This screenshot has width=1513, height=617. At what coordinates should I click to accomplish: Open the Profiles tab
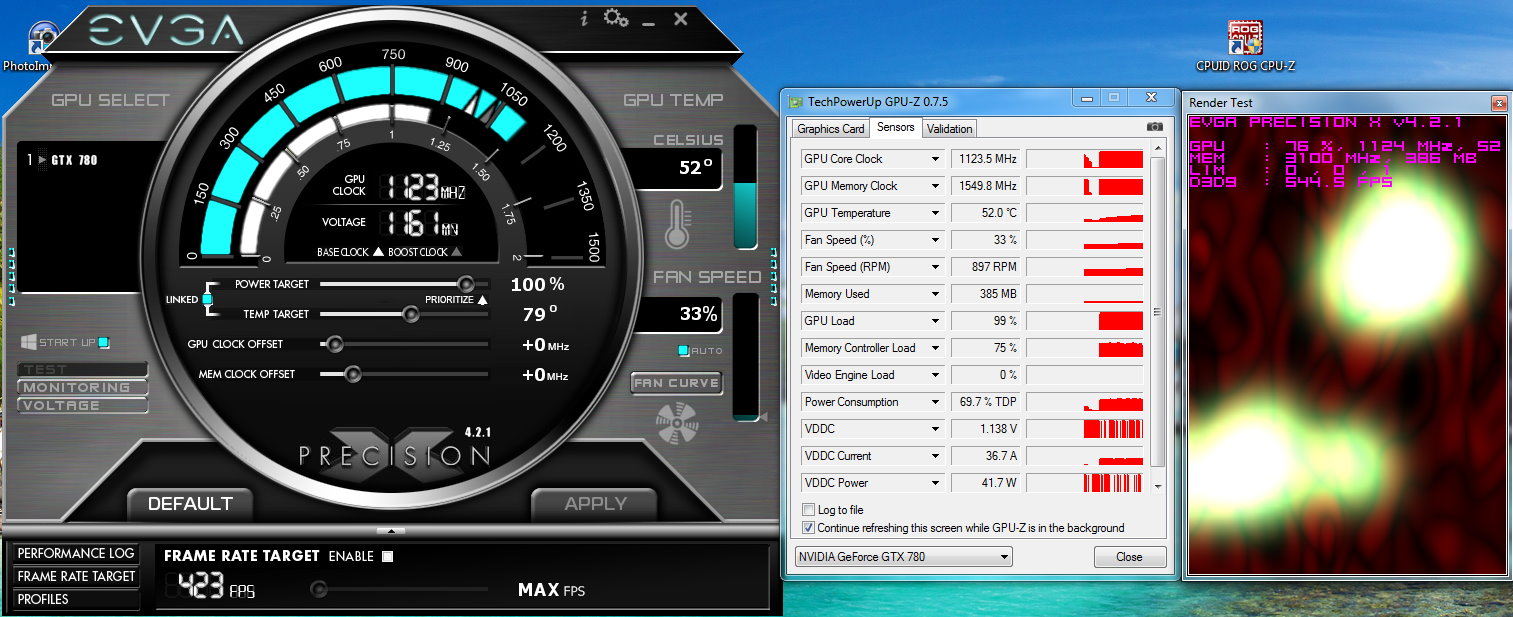[76, 599]
